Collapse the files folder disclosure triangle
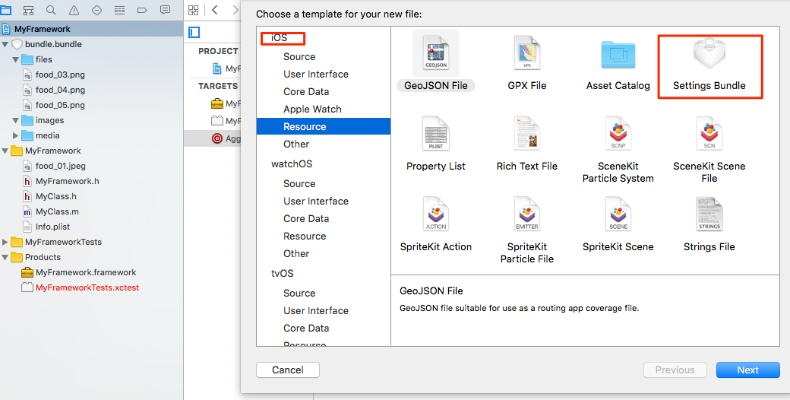Screen dimensions: 790x400 [15, 60]
